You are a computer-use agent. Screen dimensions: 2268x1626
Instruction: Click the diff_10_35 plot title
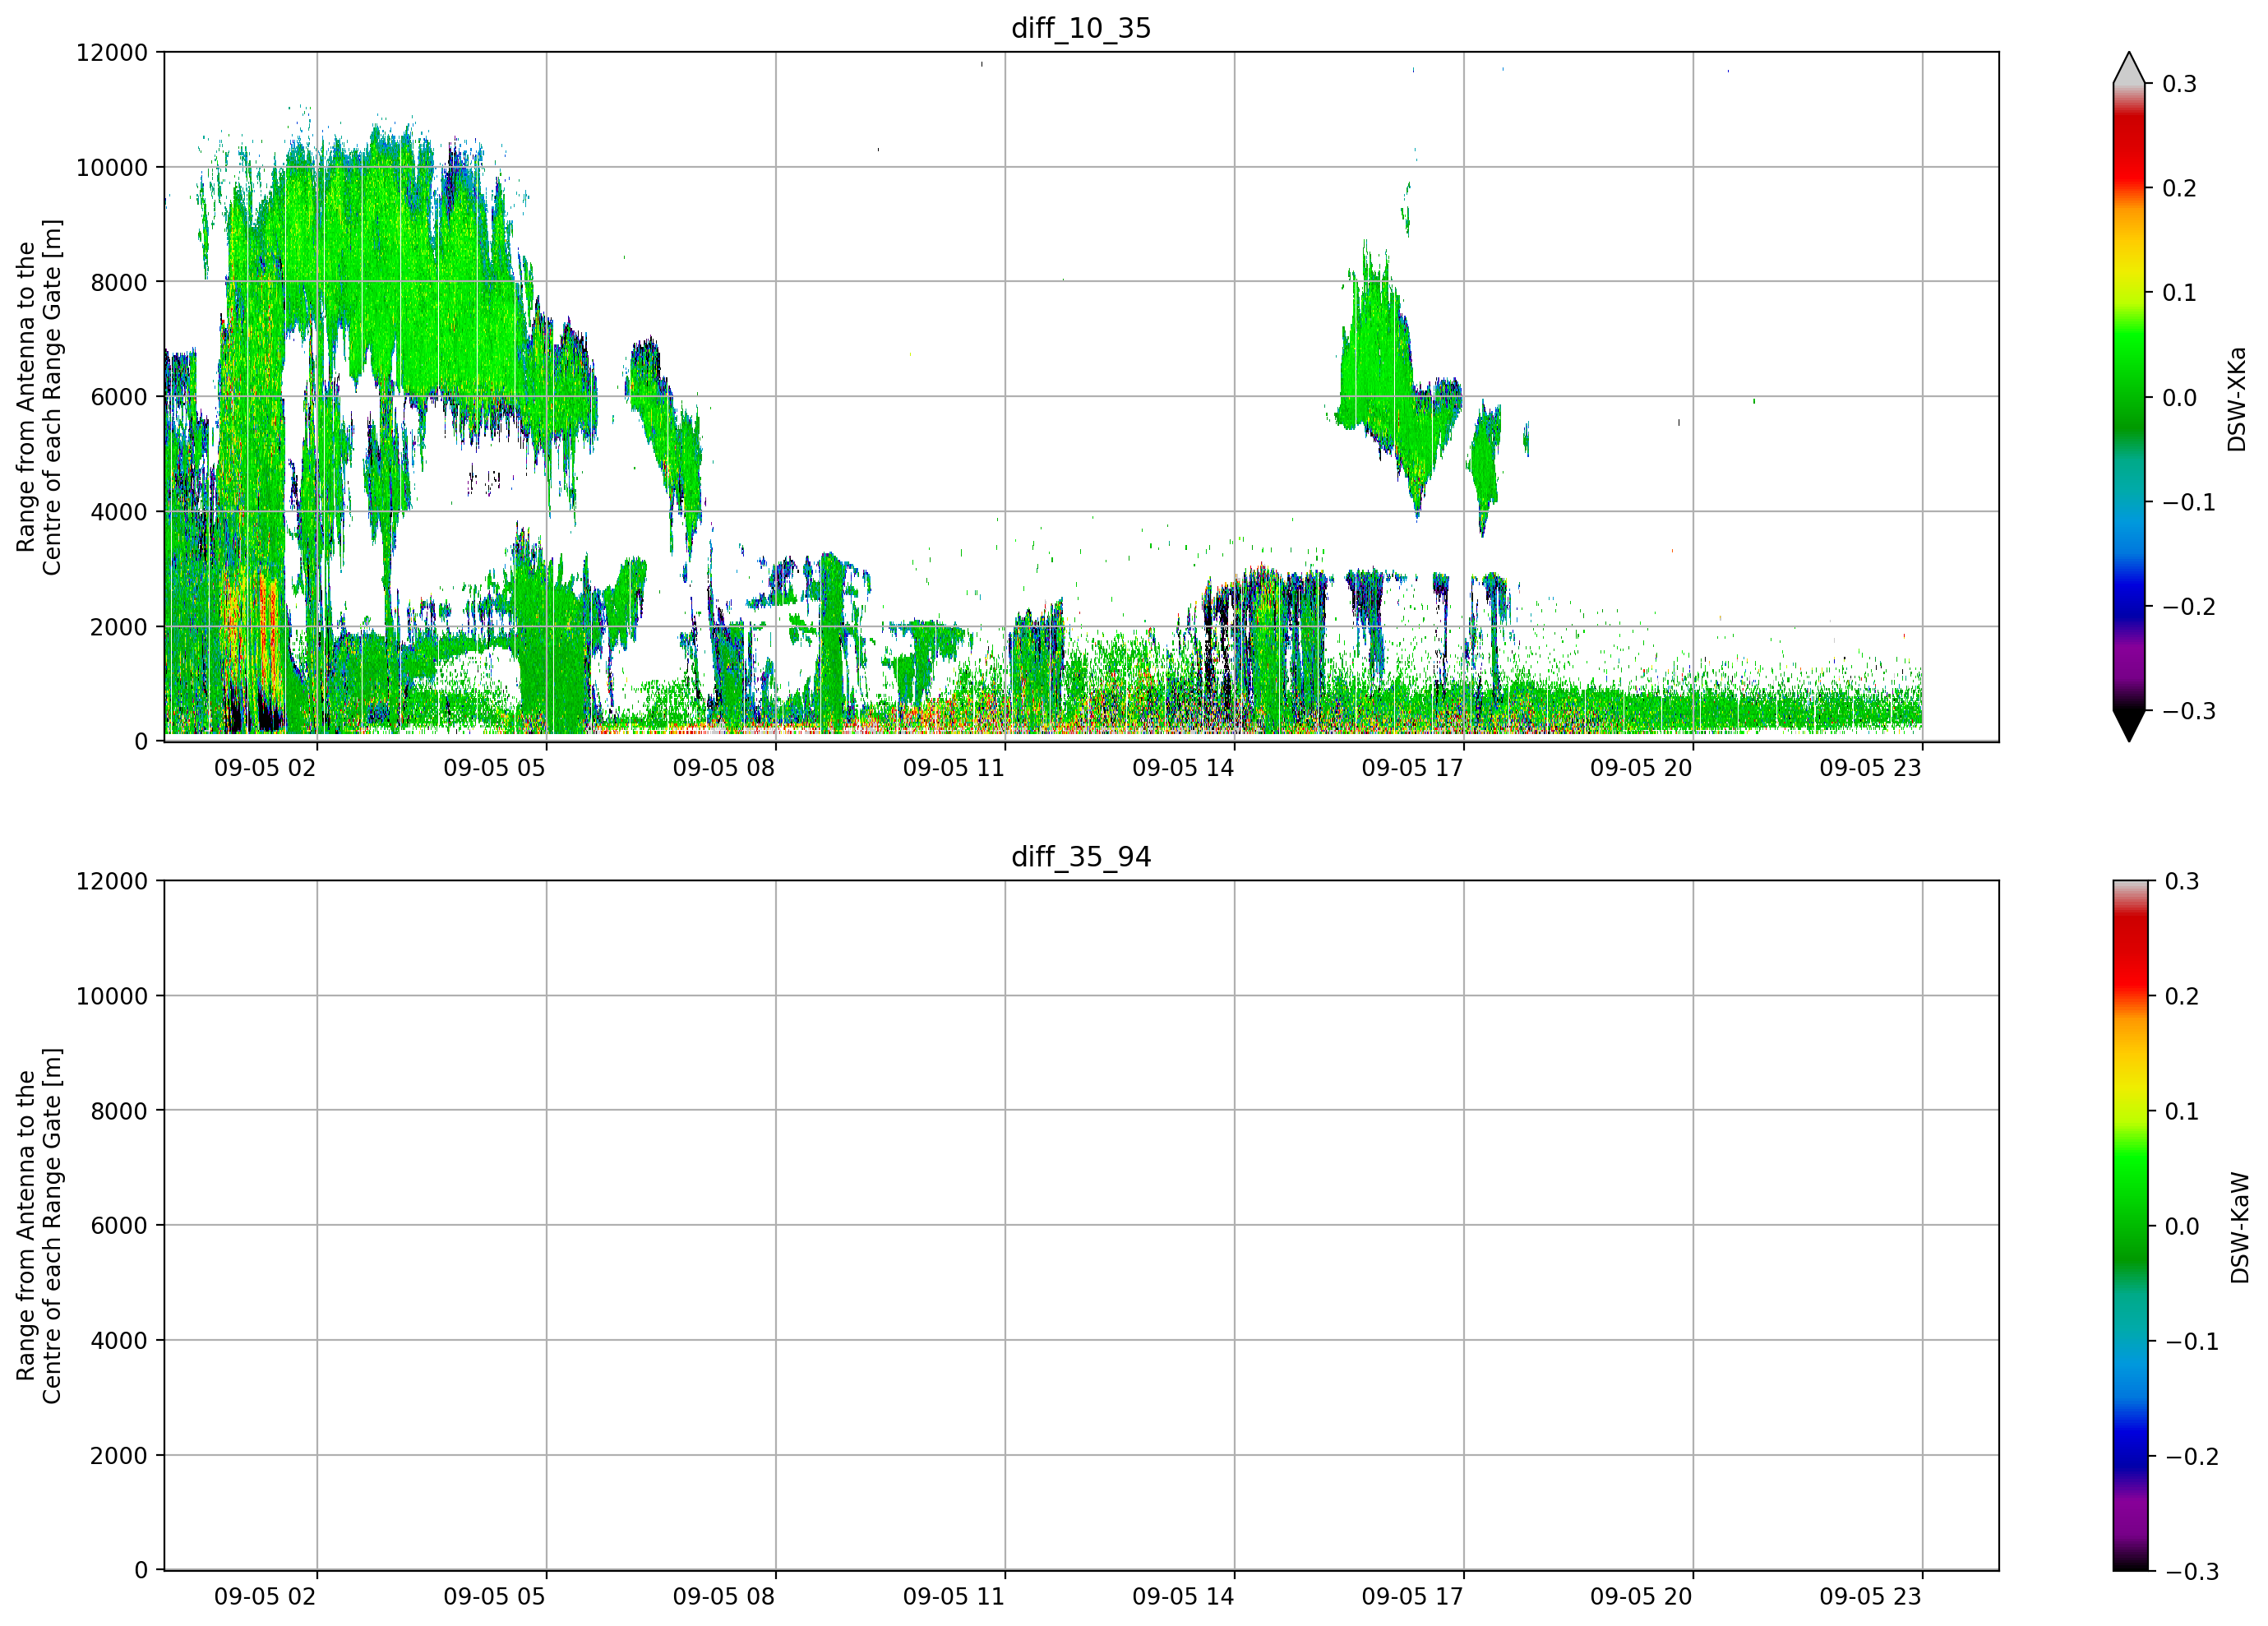[x=1081, y=28]
